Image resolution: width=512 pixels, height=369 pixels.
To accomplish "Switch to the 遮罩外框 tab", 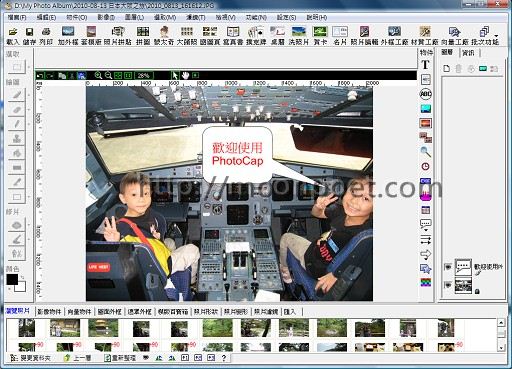I will coord(139,312).
